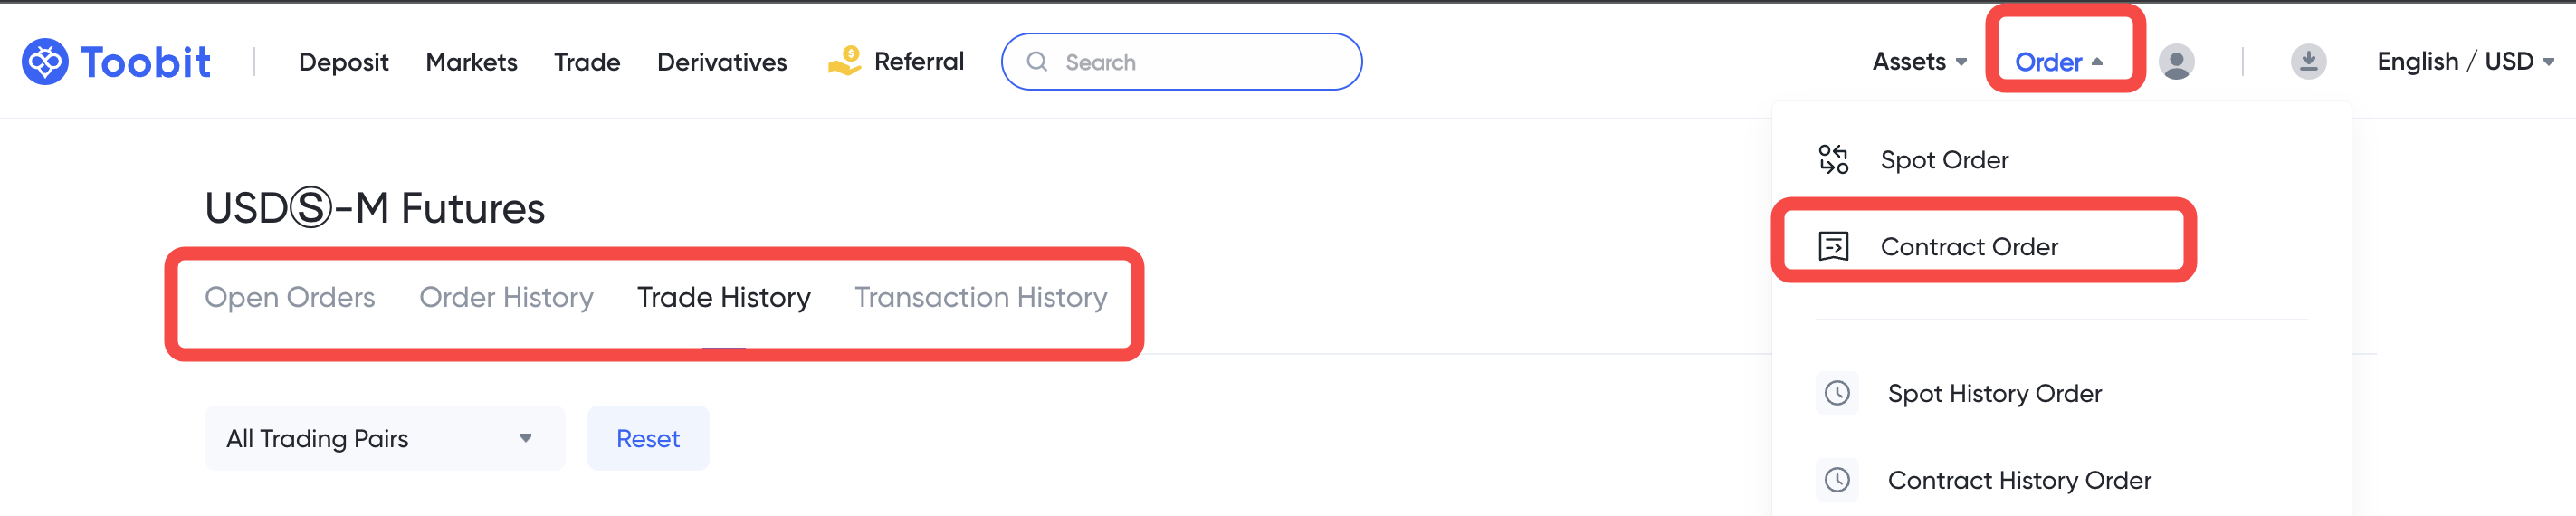
Task: Open the English / USD language selector
Action: point(2463,62)
